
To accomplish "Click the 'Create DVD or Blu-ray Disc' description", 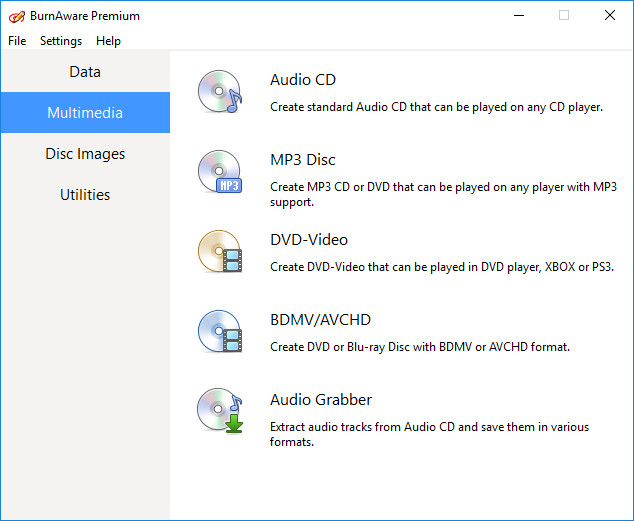I will pyautogui.click(x=420, y=347).
